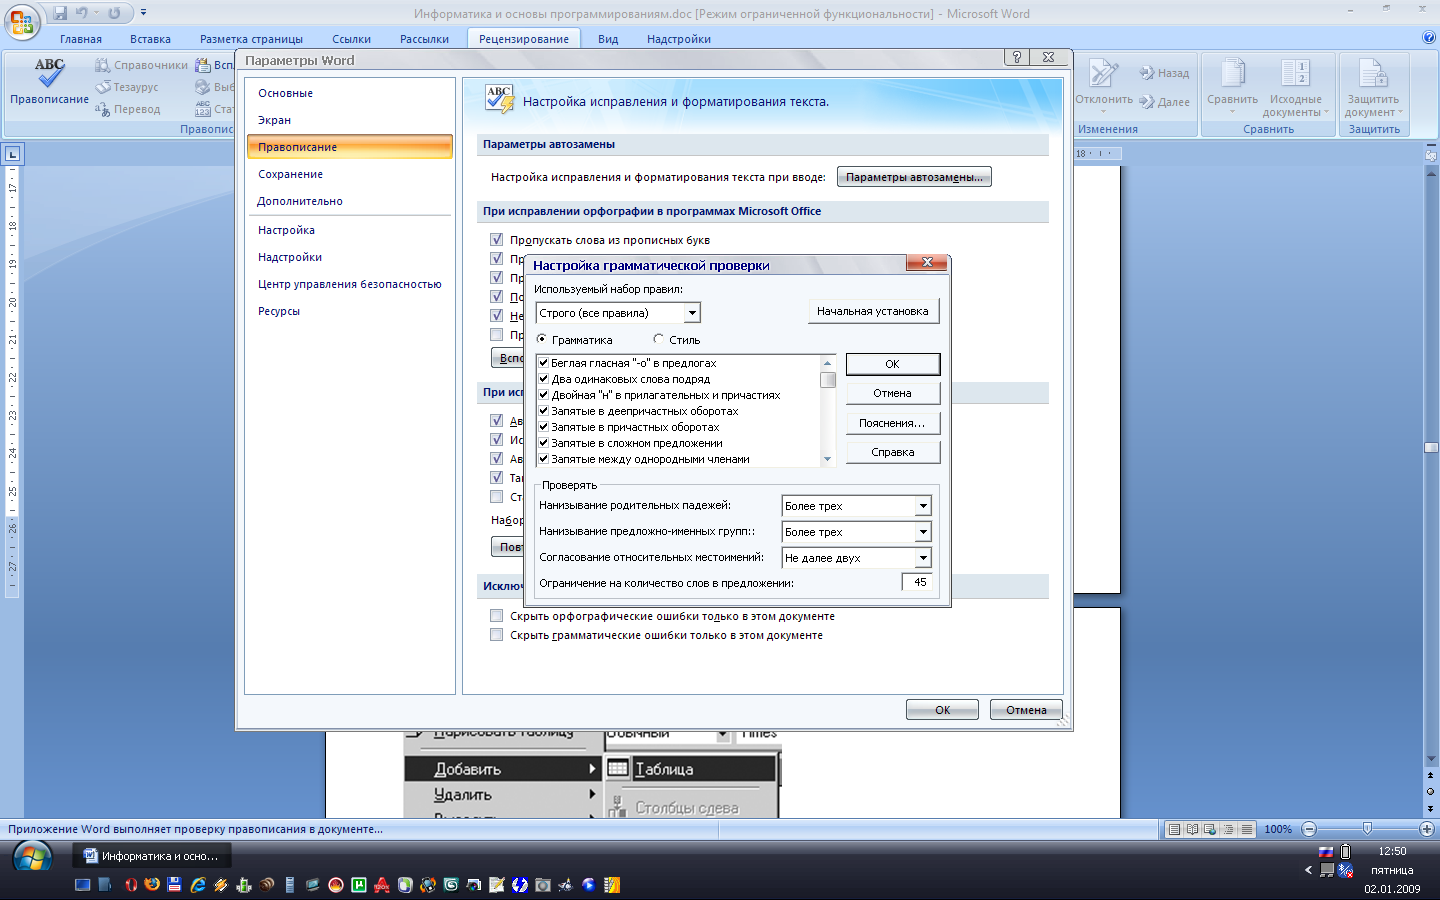Open Согласование относительных местоимений dropdown
The height and width of the screenshot is (900, 1440).
pos(923,558)
